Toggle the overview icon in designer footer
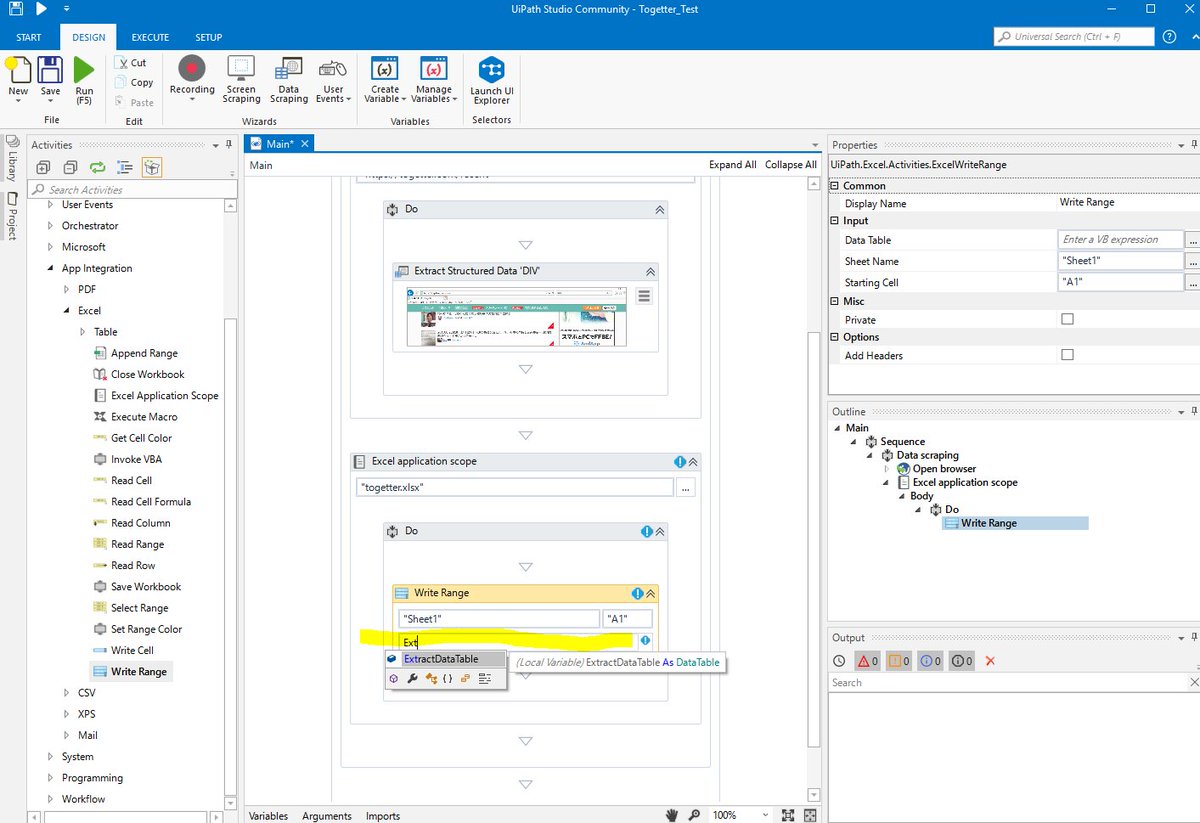This screenshot has height=823, width=1200. (809, 816)
